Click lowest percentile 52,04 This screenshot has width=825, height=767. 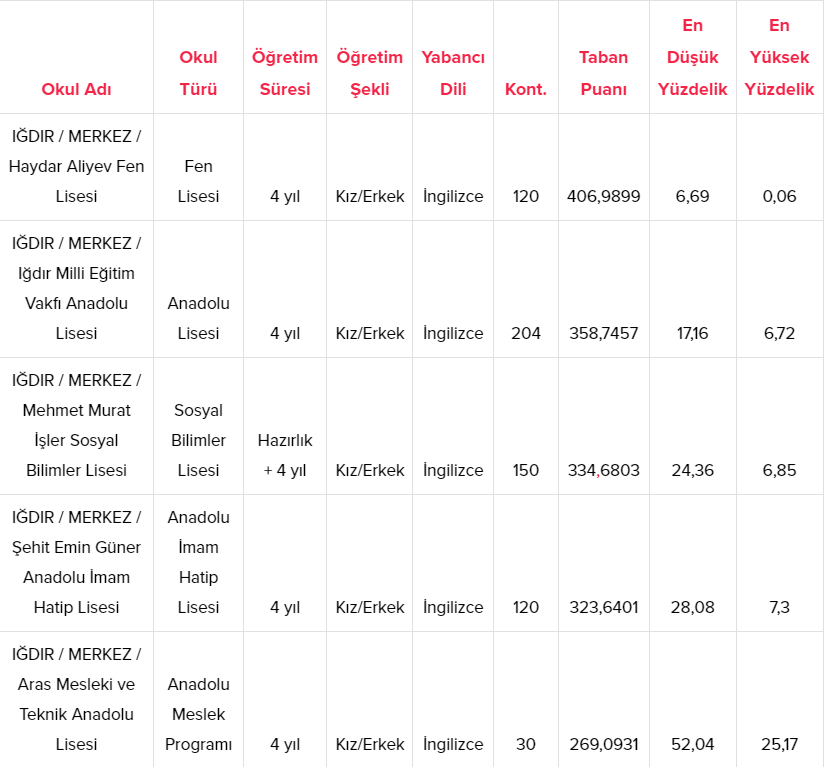point(692,744)
